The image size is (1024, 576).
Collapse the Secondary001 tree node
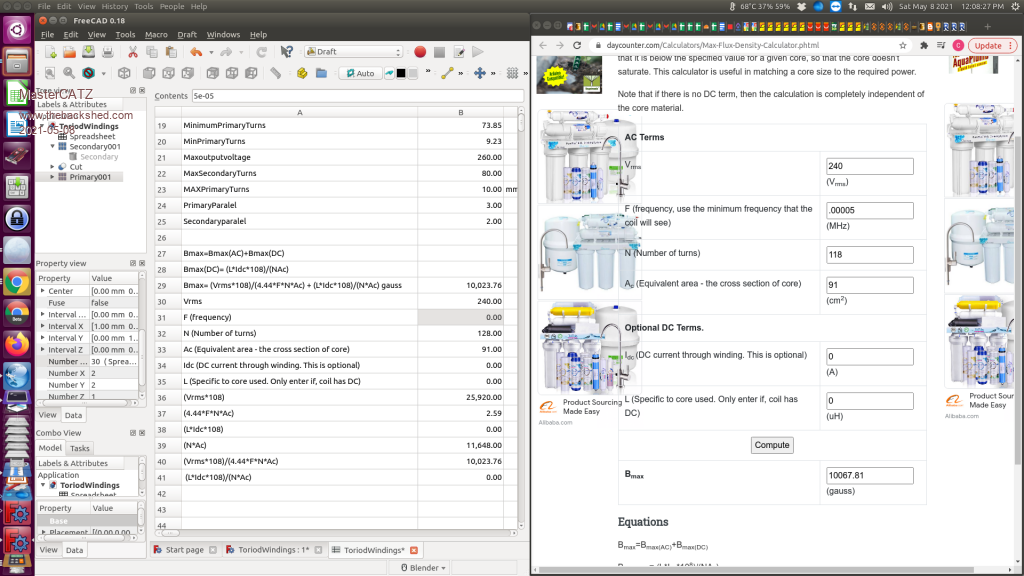[x=52, y=146]
